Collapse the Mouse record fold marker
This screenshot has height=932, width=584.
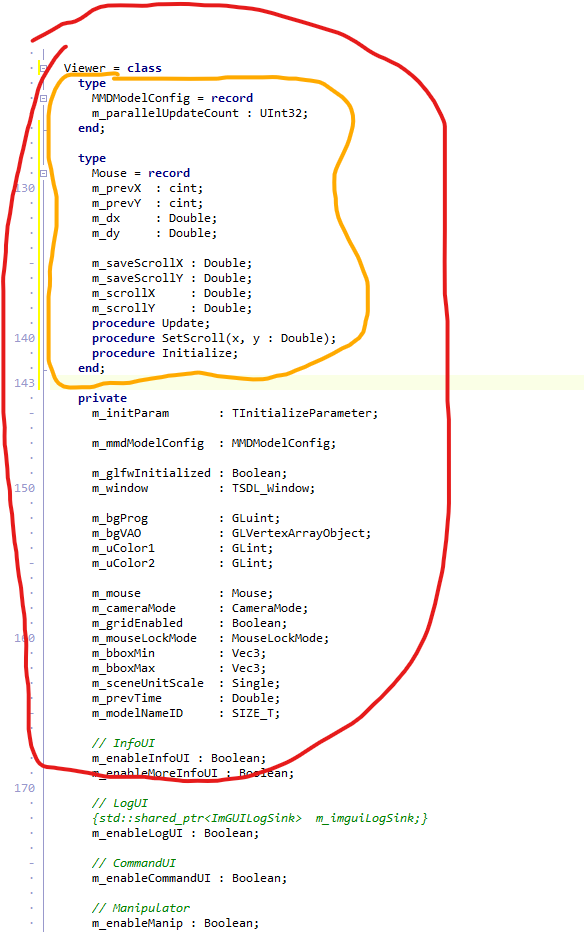click(43, 173)
